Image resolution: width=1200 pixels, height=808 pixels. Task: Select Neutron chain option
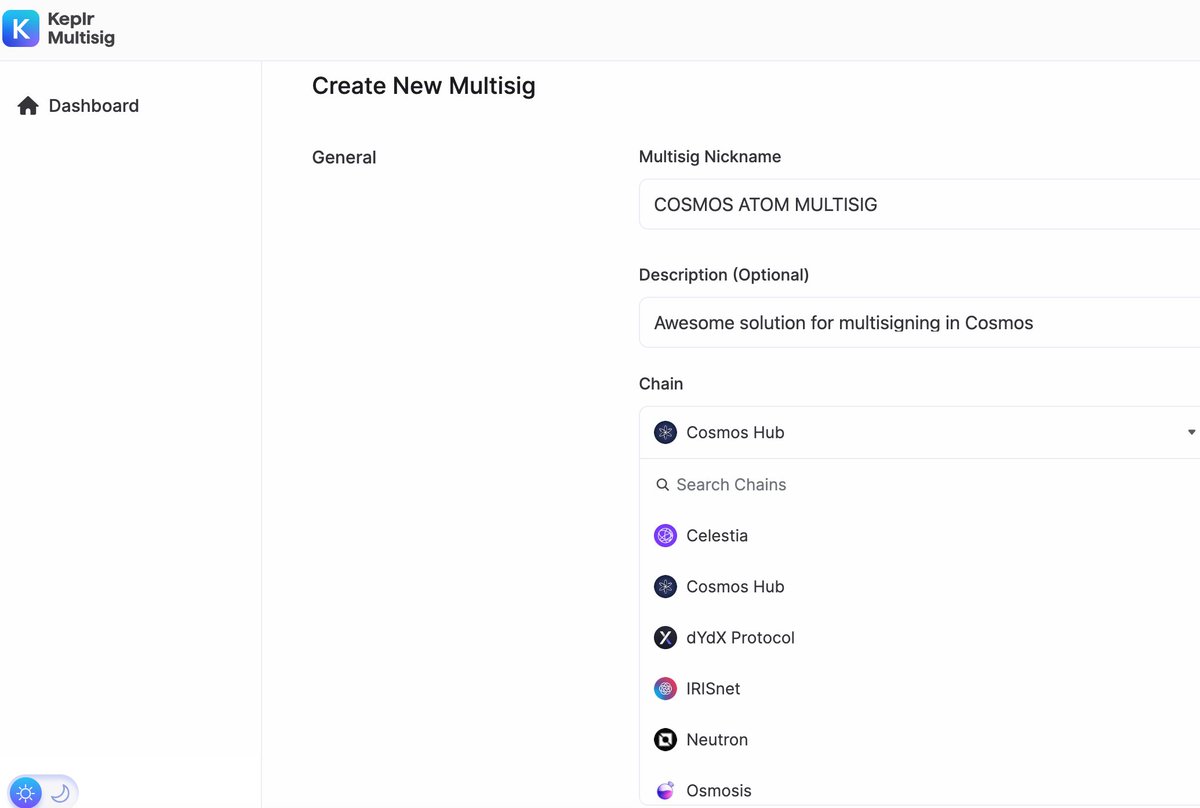point(919,740)
